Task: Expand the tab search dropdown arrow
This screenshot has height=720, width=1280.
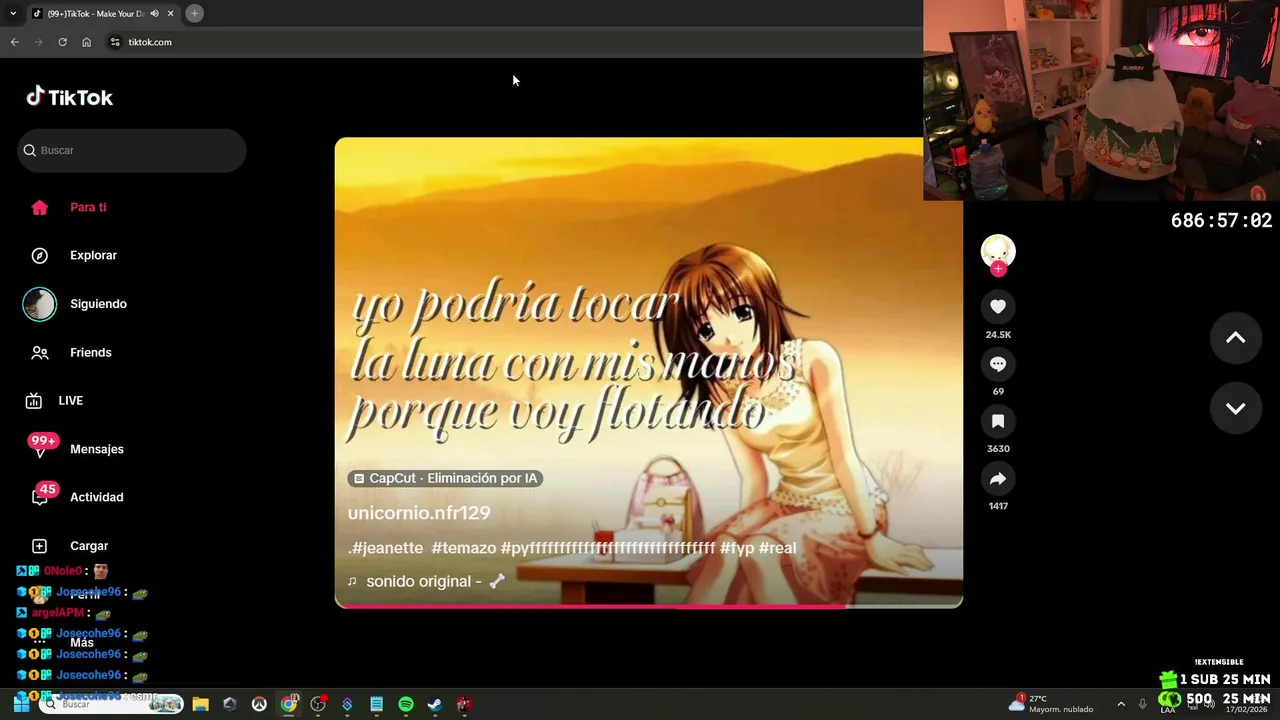Action: (12, 13)
